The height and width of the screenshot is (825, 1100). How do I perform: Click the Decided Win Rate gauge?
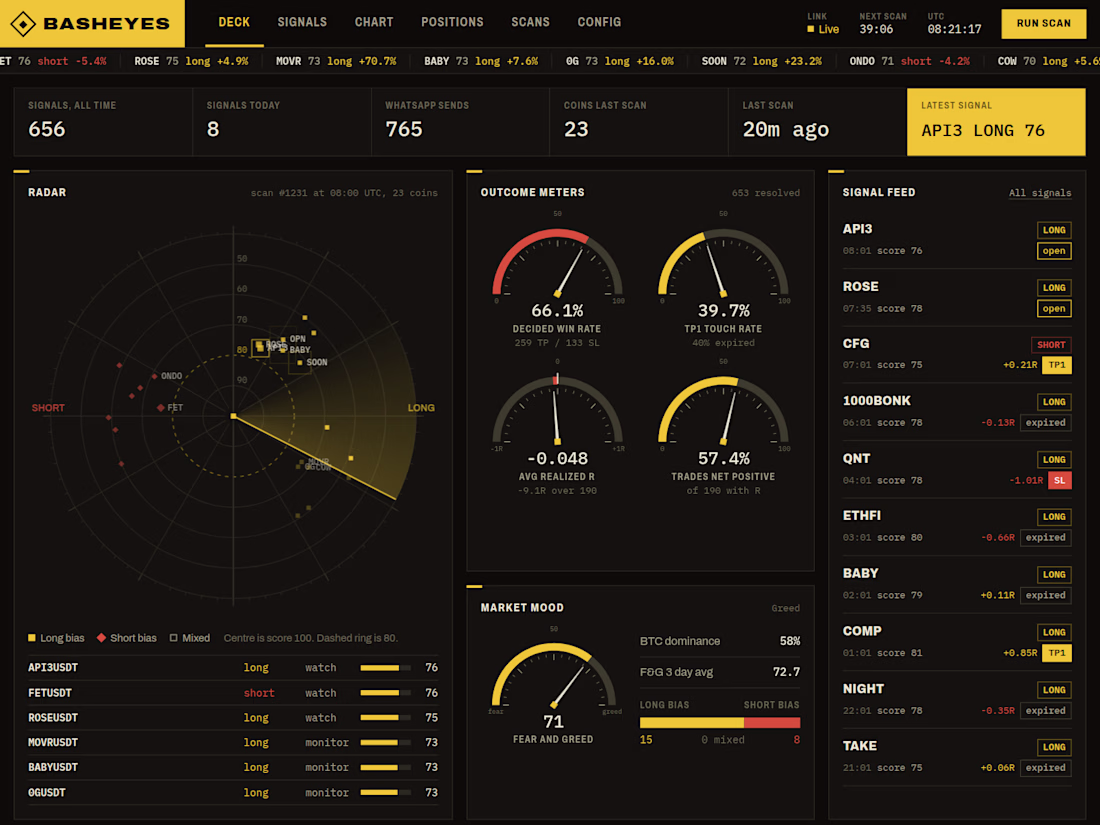tap(557, 263)
